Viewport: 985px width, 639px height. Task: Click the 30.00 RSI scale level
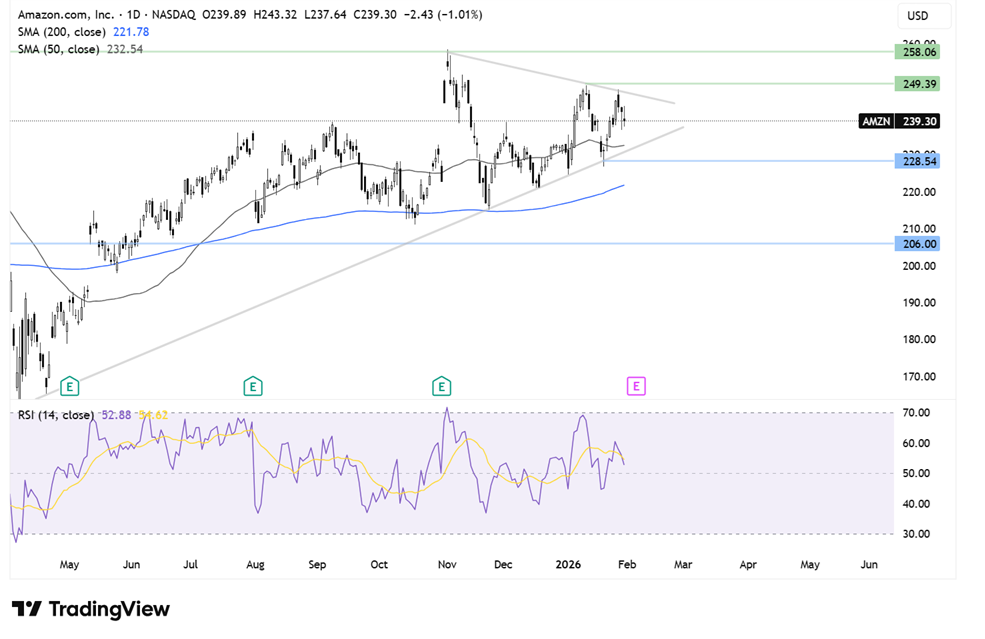click(x=916, y=534)
